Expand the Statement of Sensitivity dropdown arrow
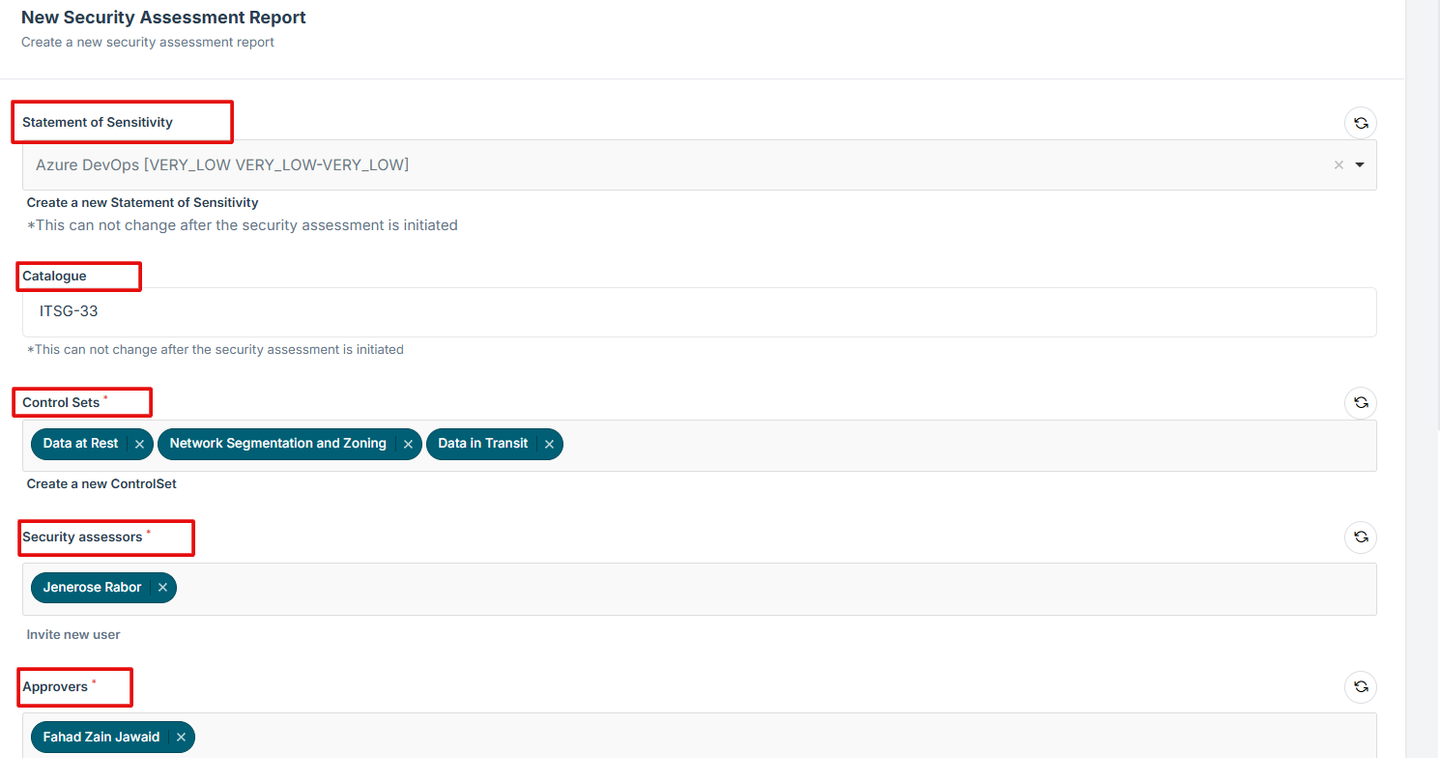The width and height of the screenshot is (1440, 758). pyautogui.click(x=1360, y=165)
